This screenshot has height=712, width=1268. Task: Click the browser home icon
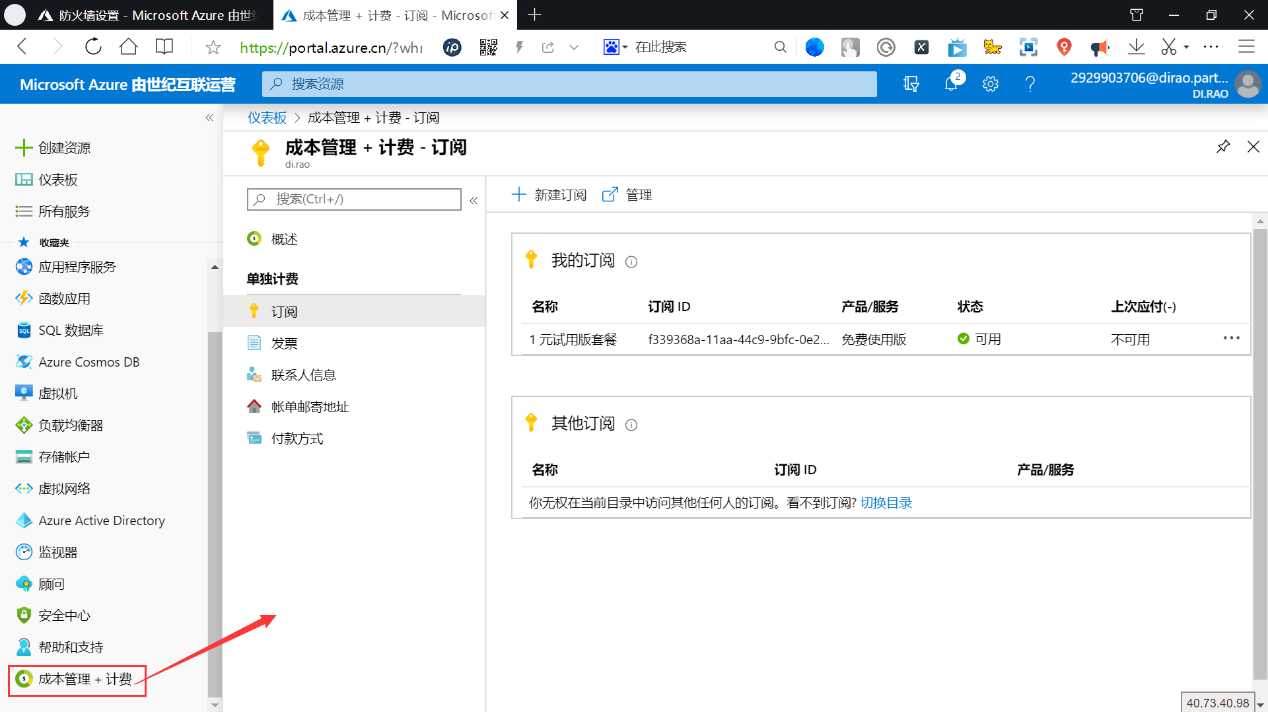coord(128,46)
